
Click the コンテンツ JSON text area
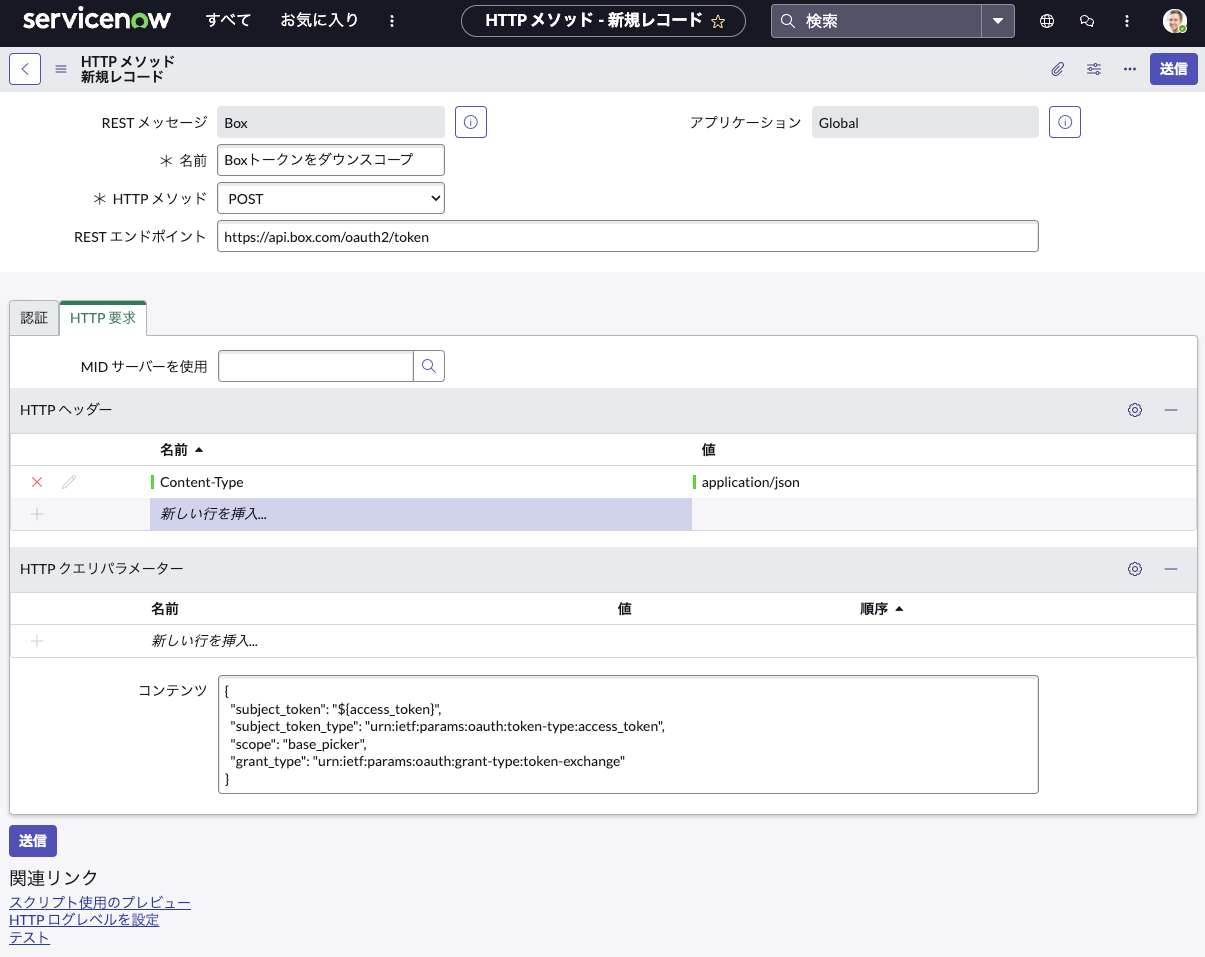click(x=628, y=735)
